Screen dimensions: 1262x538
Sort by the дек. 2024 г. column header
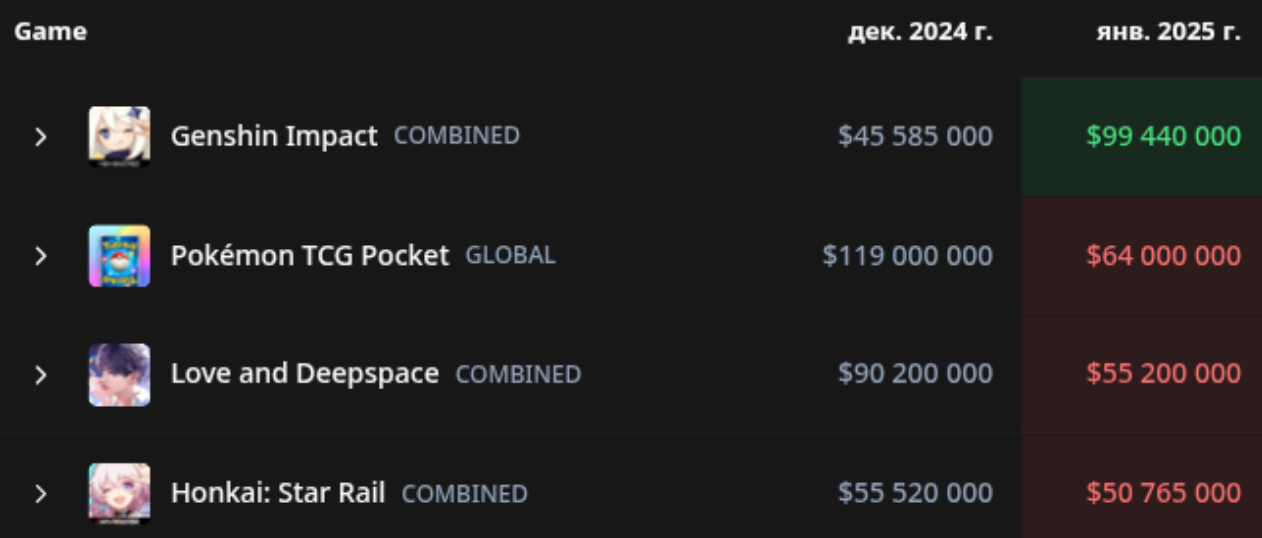click(920, 32)
